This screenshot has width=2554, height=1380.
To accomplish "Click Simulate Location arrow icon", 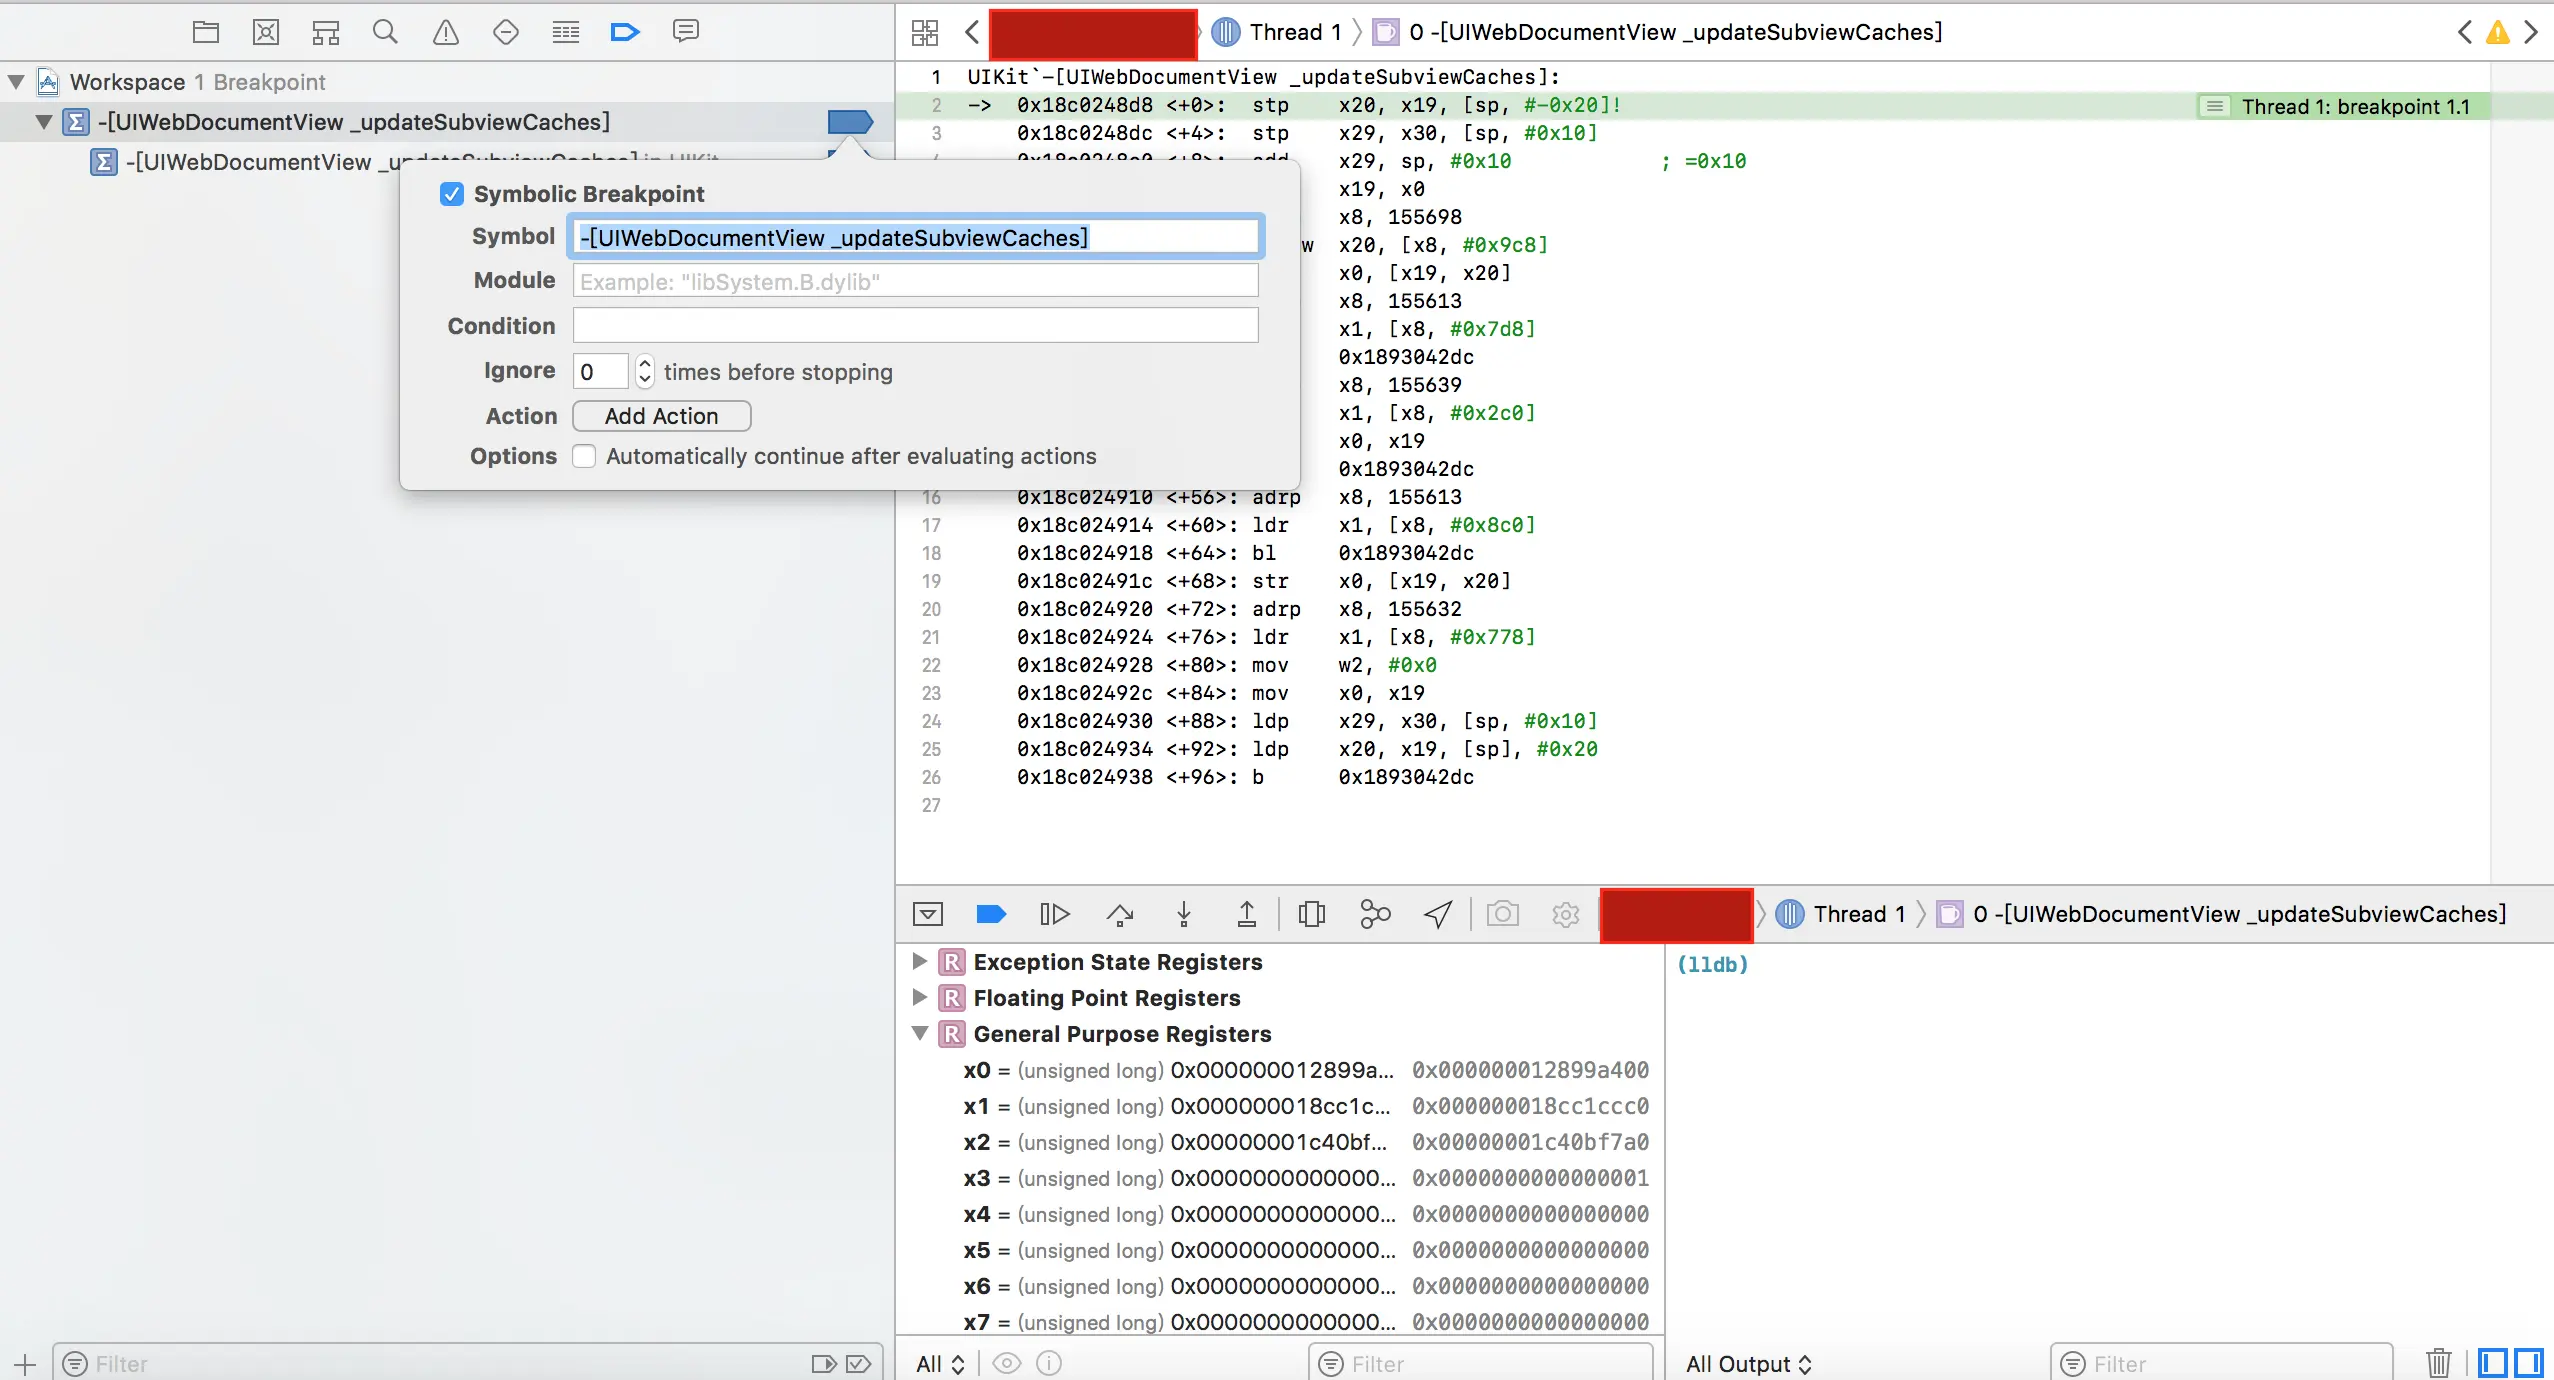I will (1438, 914).
